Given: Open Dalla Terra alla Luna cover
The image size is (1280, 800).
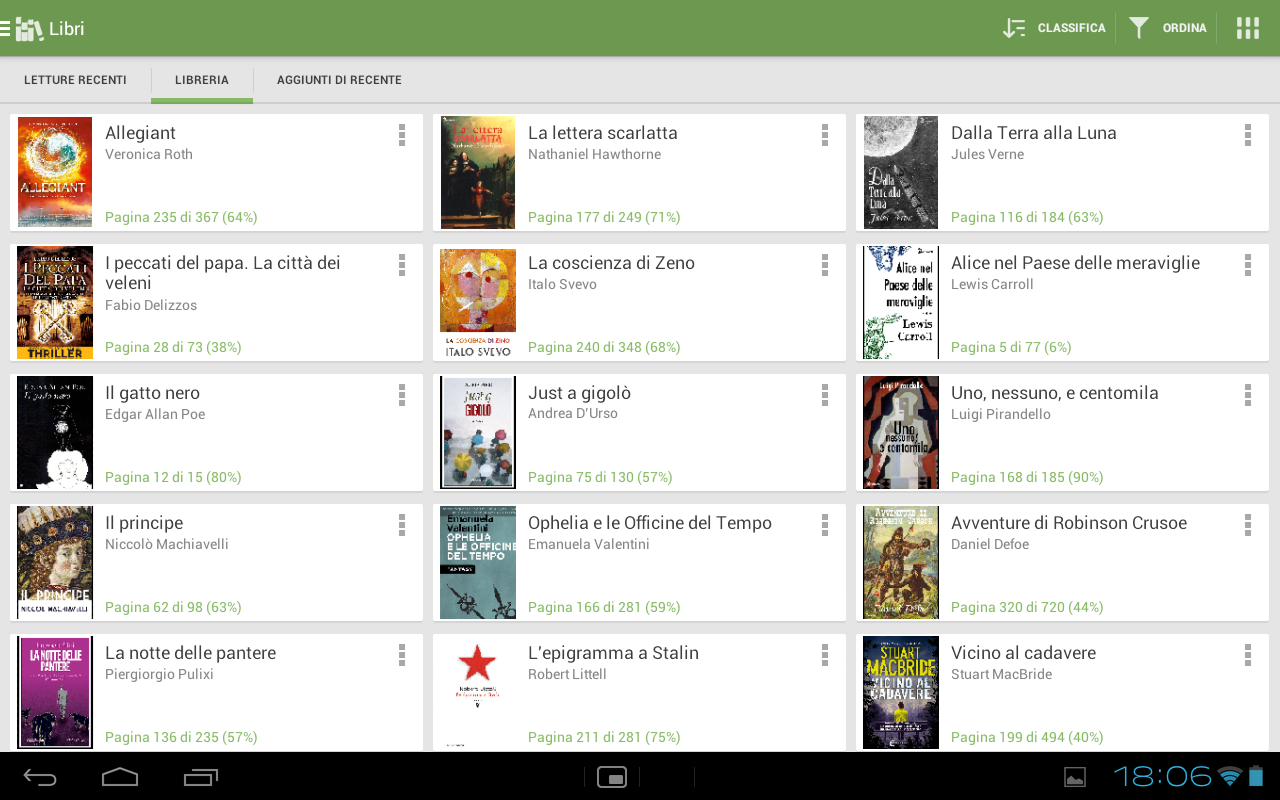Looking at the screenshot, I should tap(901, 172).
